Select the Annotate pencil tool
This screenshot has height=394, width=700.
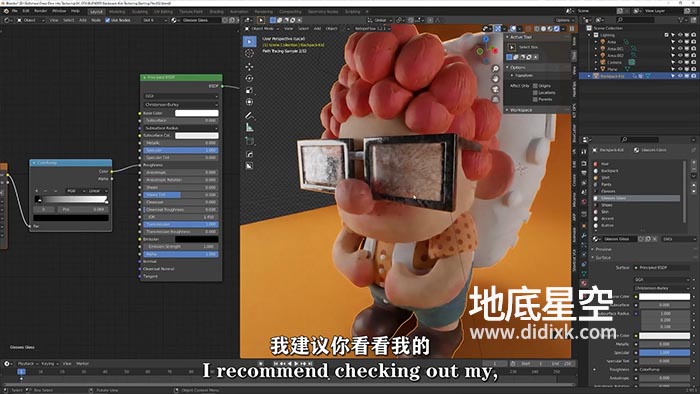[250, 116]
